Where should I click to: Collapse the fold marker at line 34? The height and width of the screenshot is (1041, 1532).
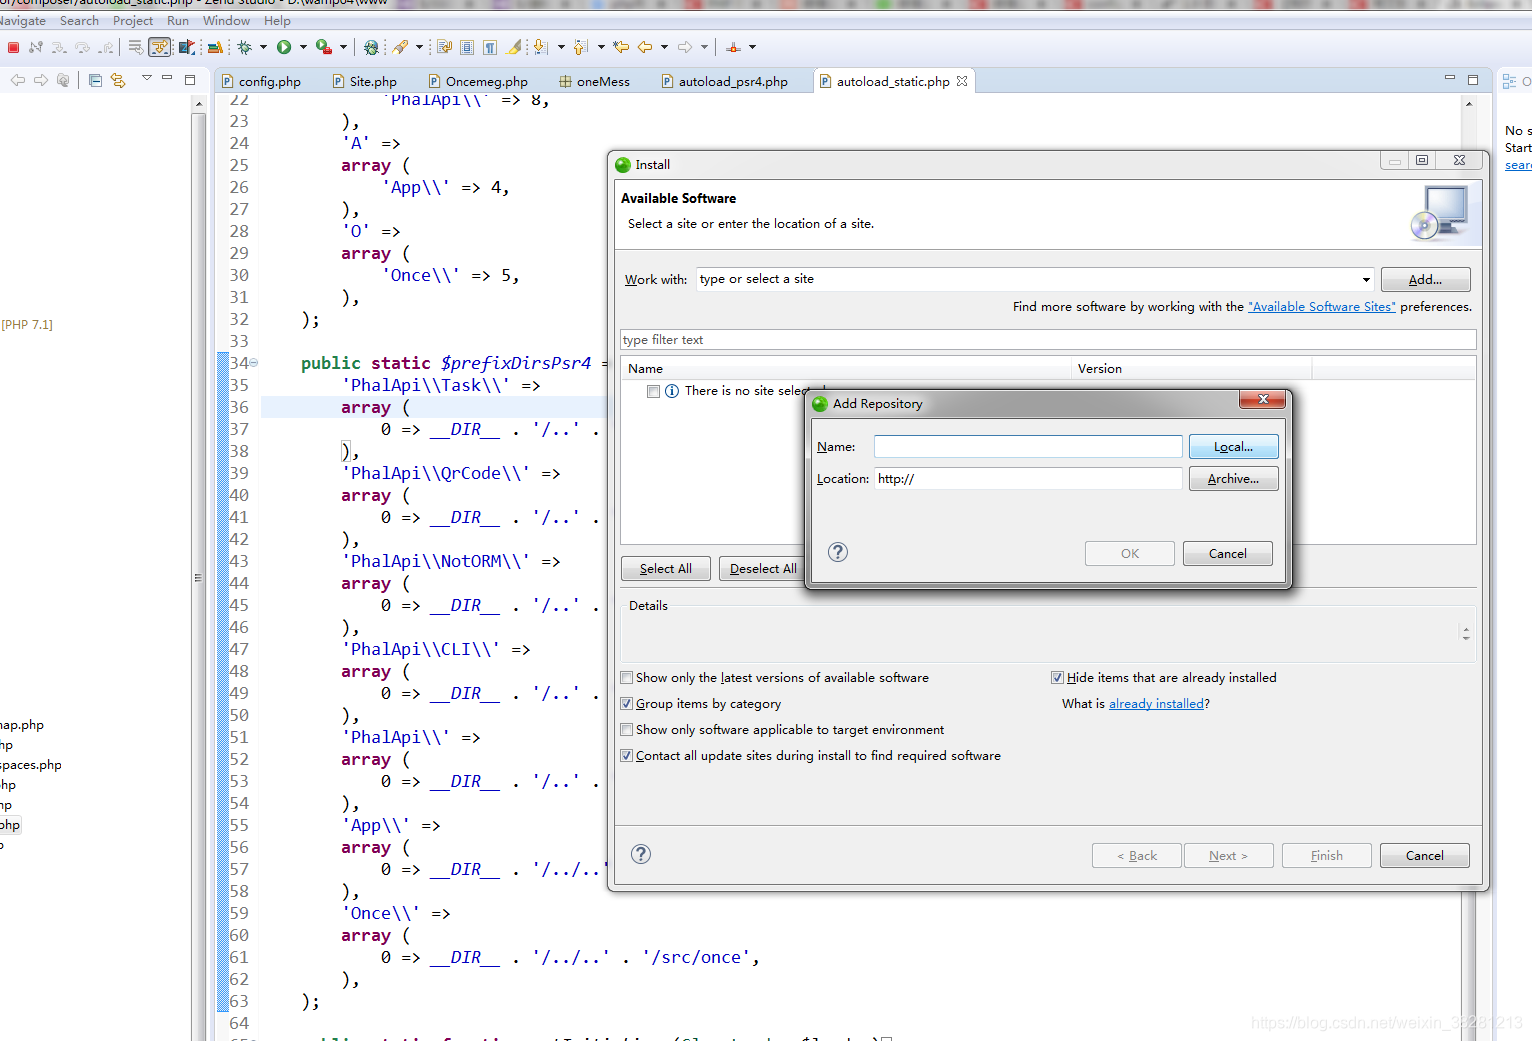254,363
